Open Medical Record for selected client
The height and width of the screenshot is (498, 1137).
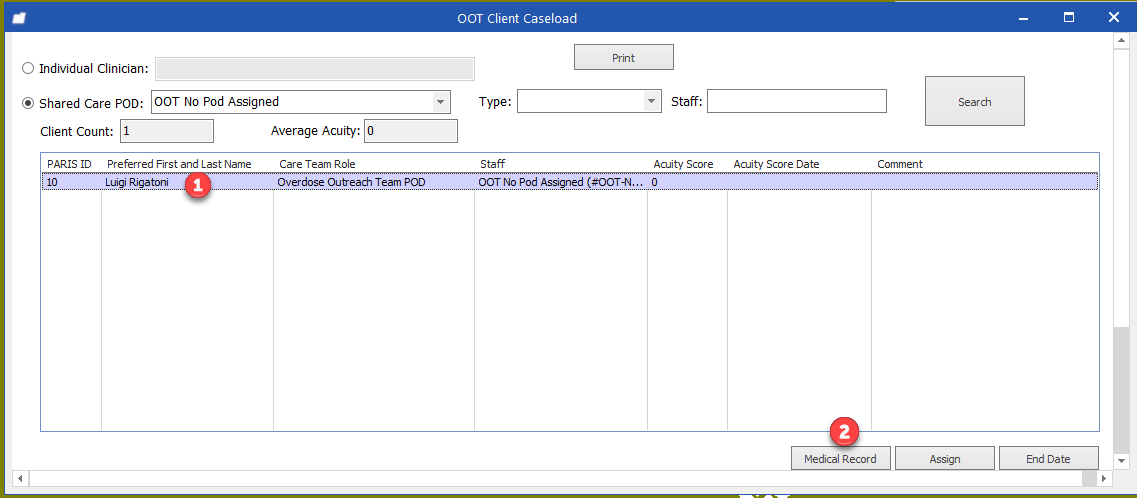click(x=840, y=459)
